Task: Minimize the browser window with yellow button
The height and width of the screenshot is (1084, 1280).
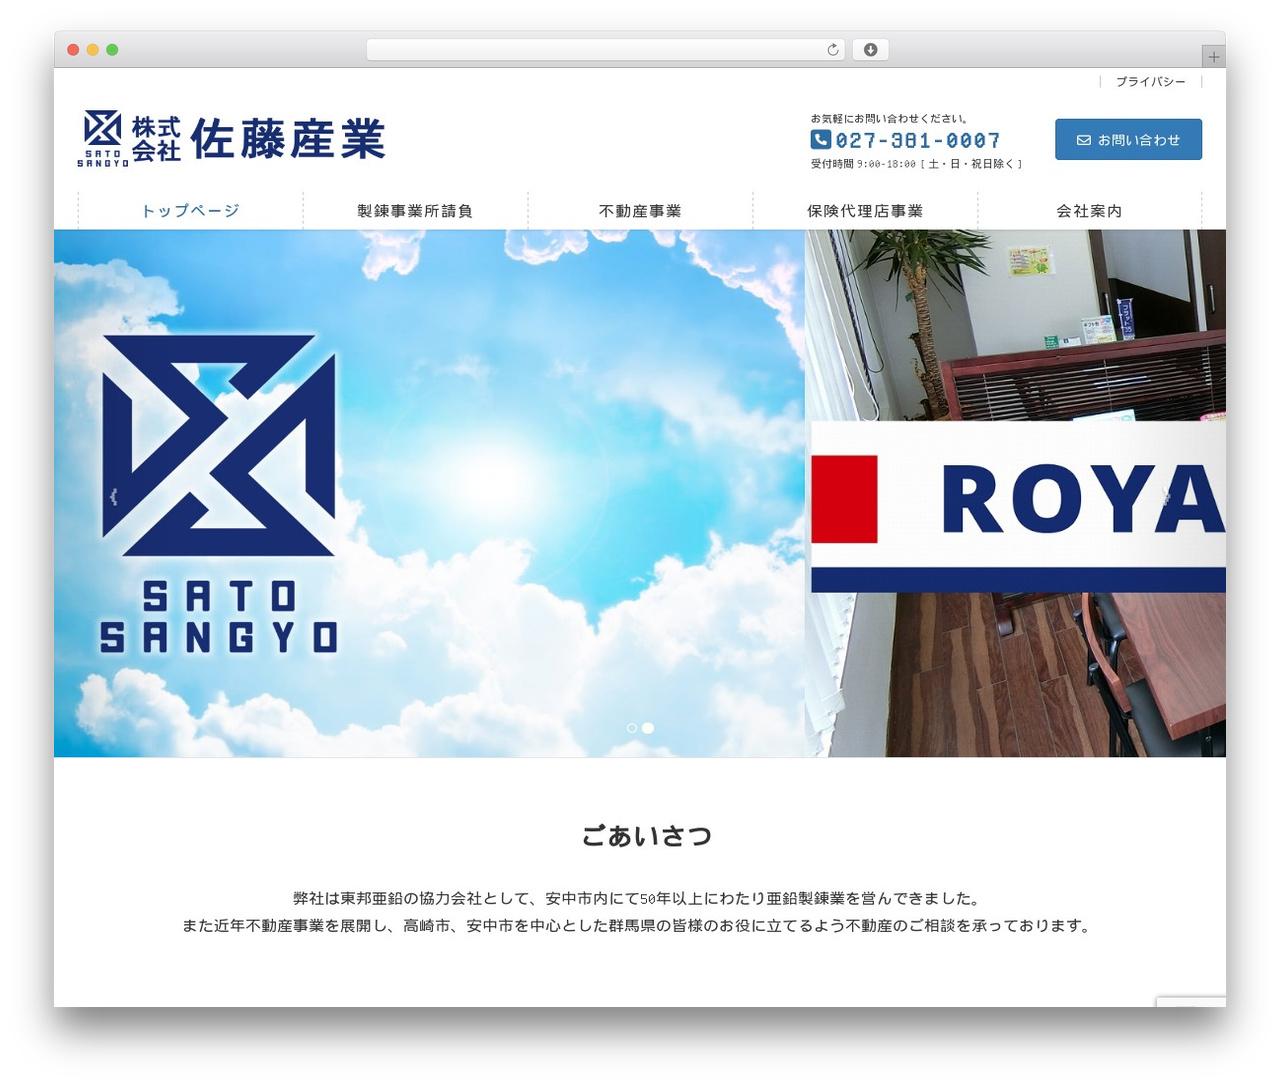Action: (92, 50)
